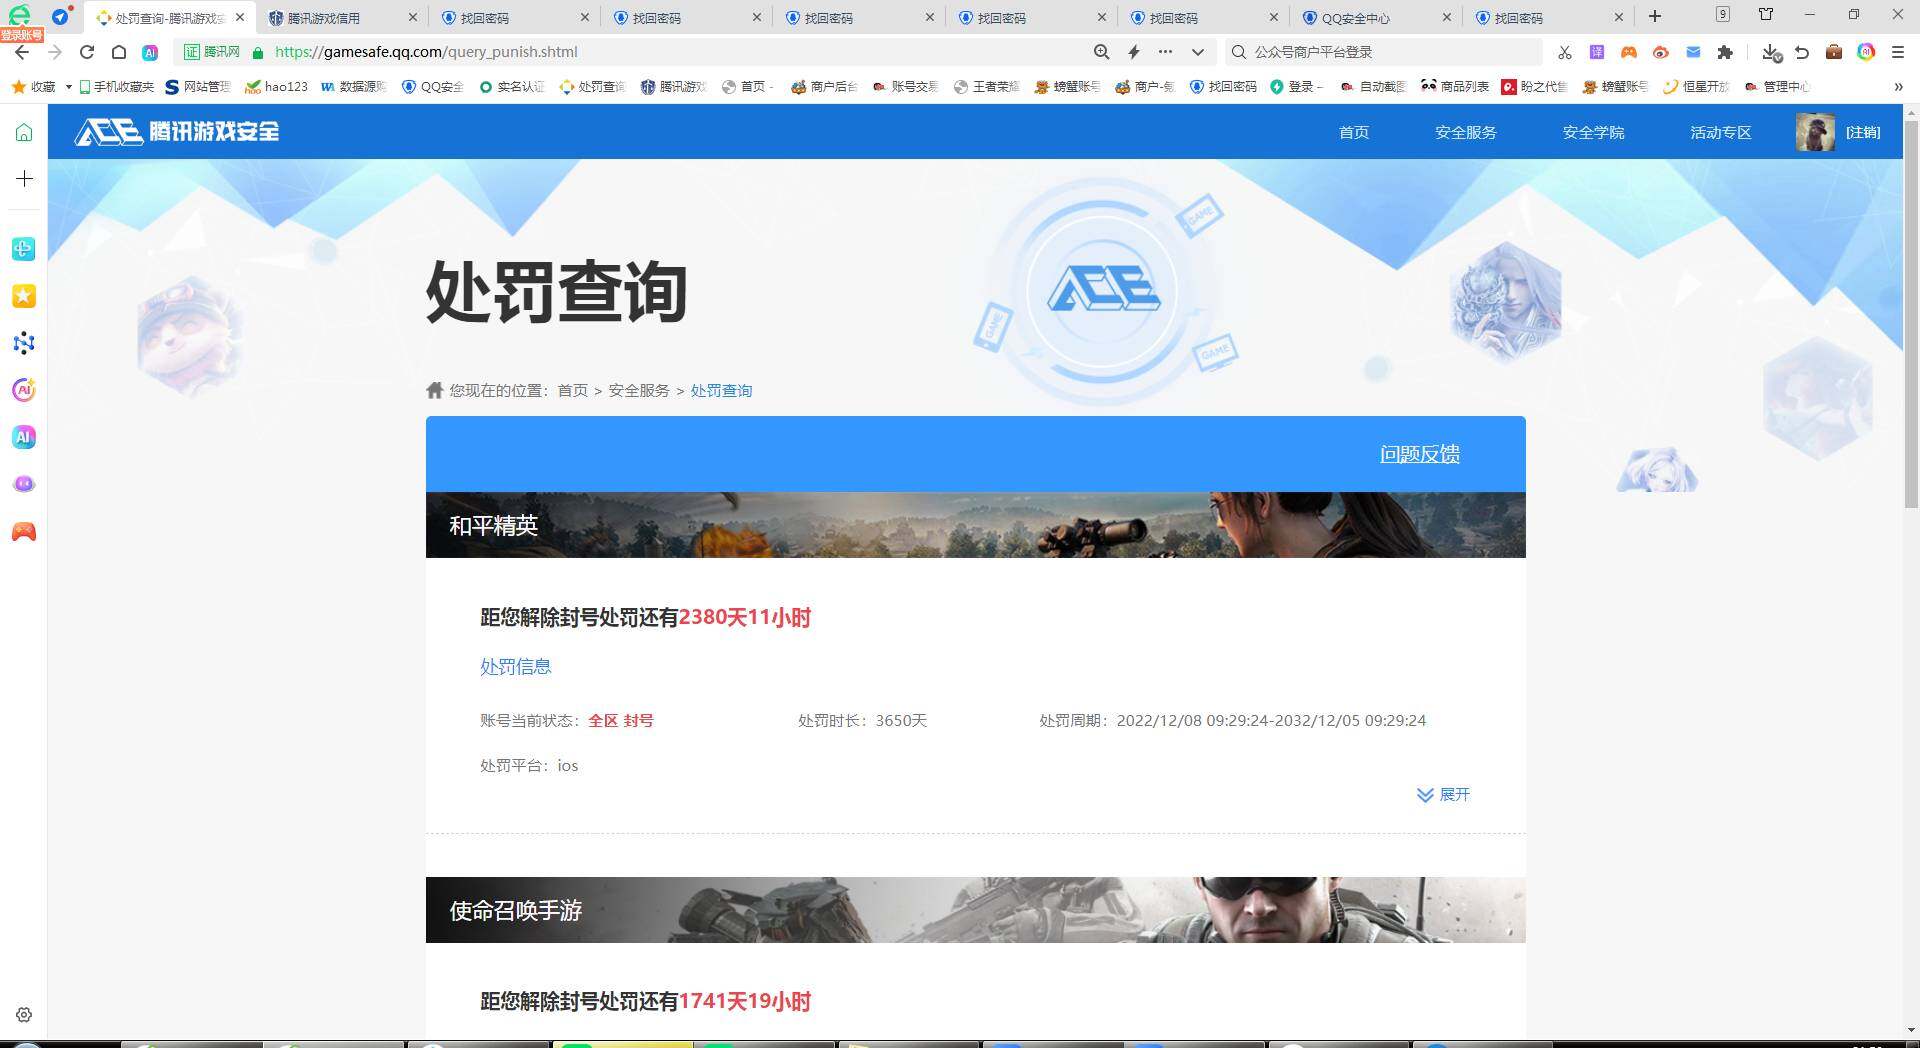Log out via the 注销 link
This screenshot has height=1048, width=1920.
(x=1863, y=132)
